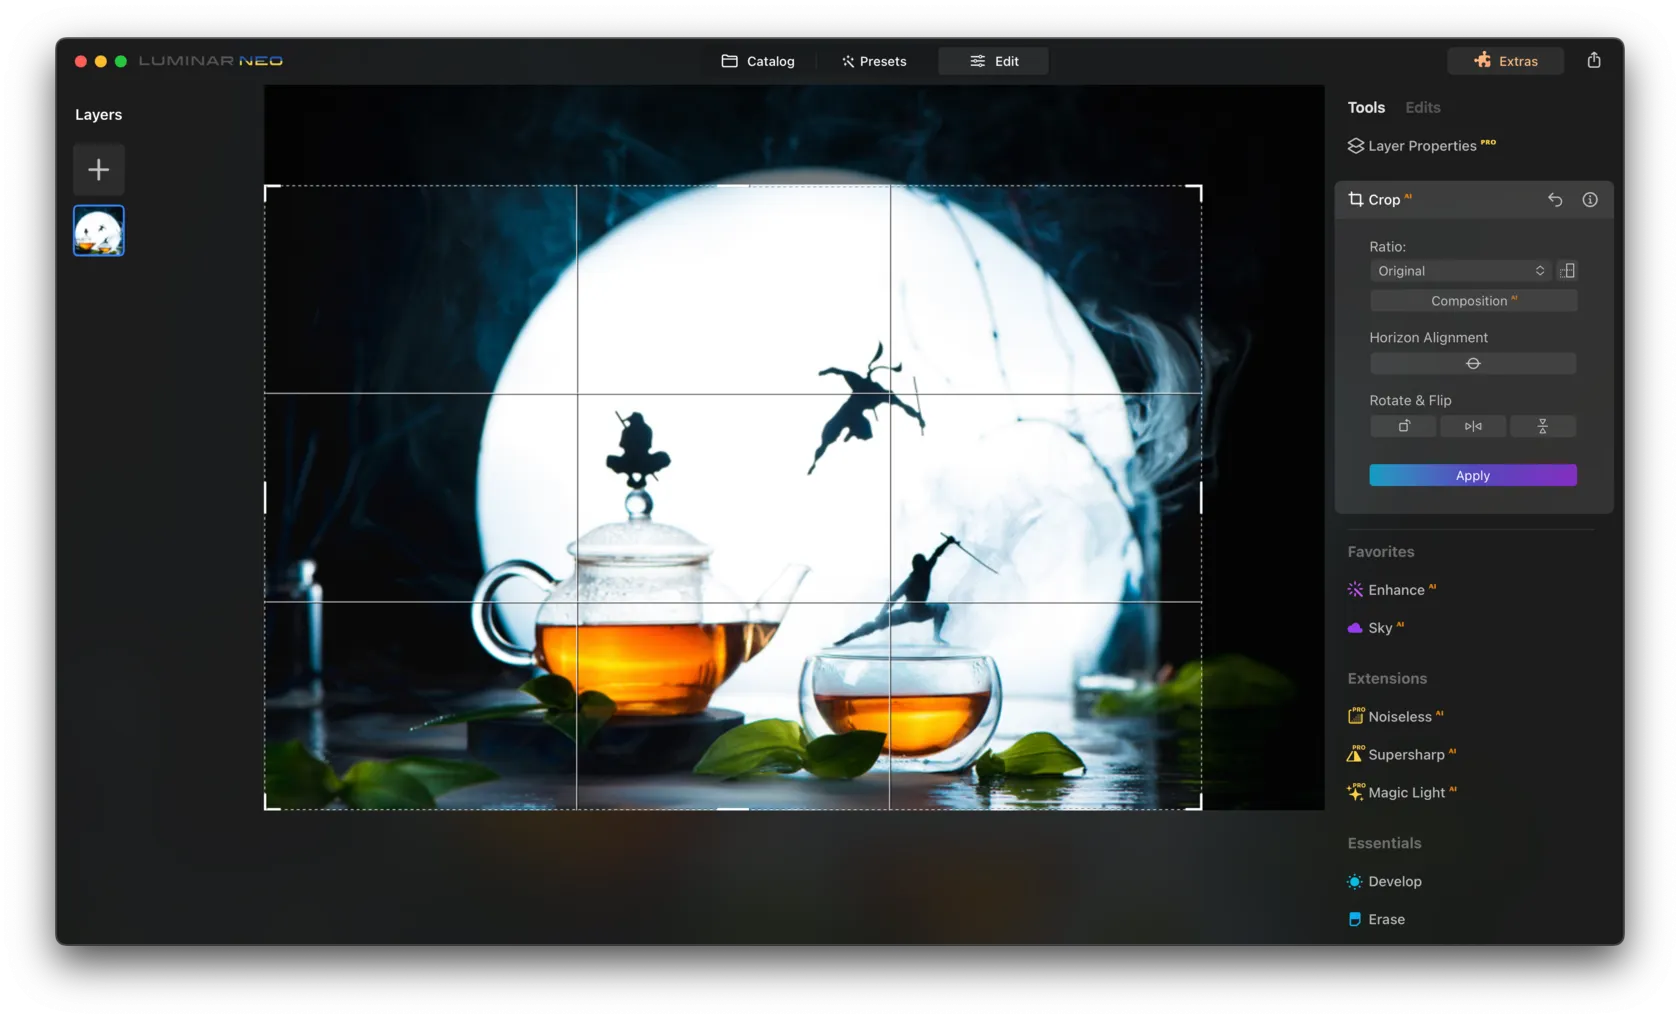Flip the image vertically
1680x1019 pixels.
(x=1542, y=426)
